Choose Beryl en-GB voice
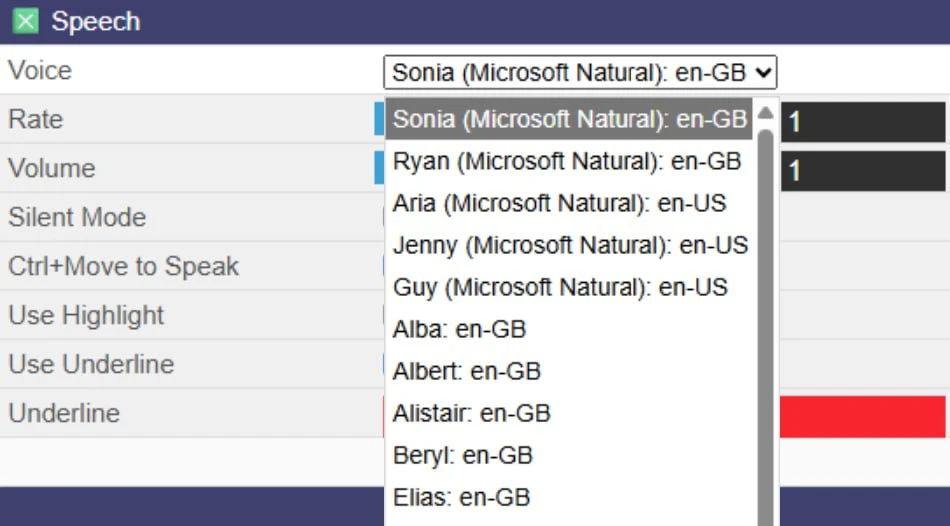Viewport: 950px width, 526px height. point(570,454)
